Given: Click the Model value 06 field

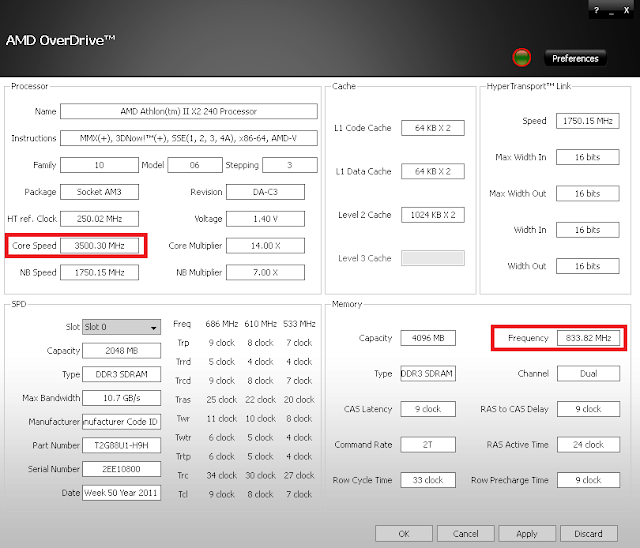Looking at the screenshot, I should point(195,165).
